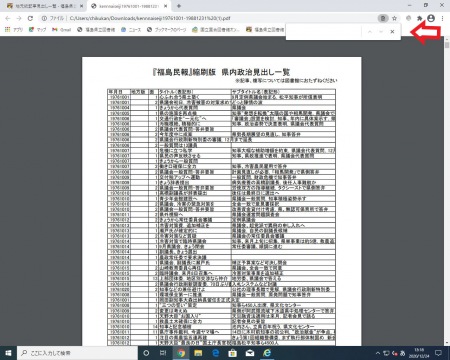Jump to the previous search match

pos(370,32)
